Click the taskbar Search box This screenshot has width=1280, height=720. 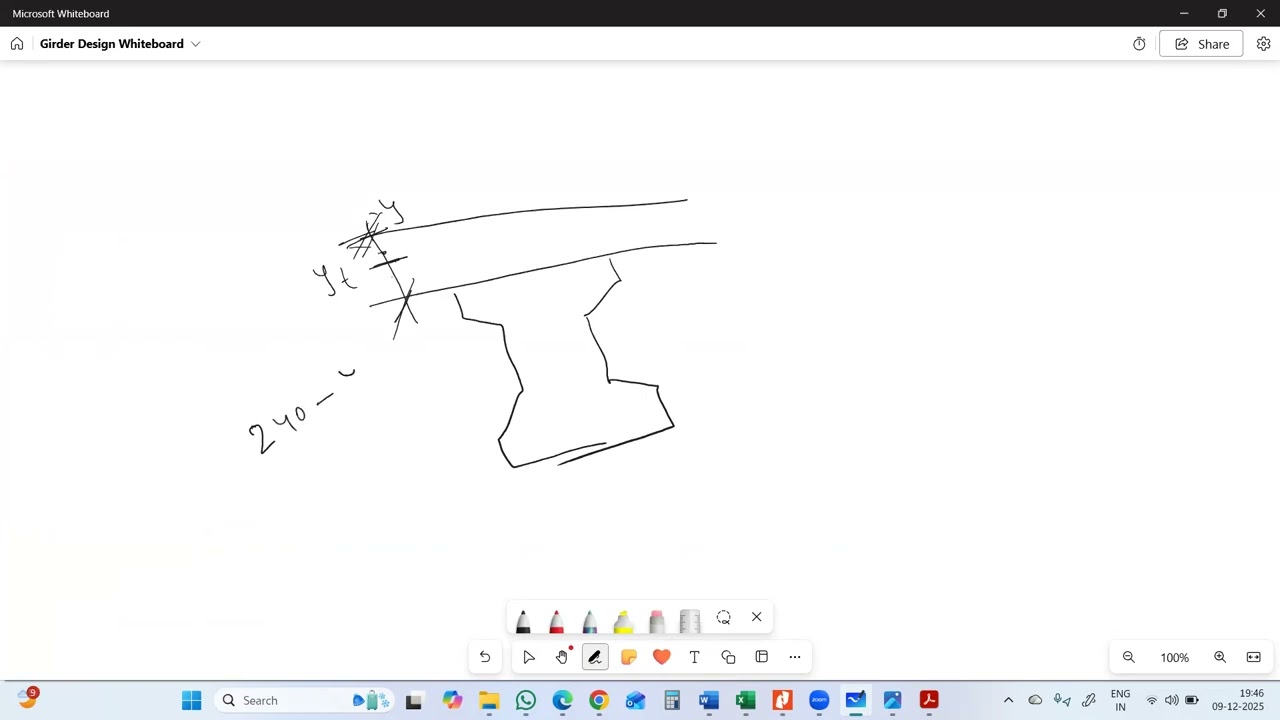304,700
